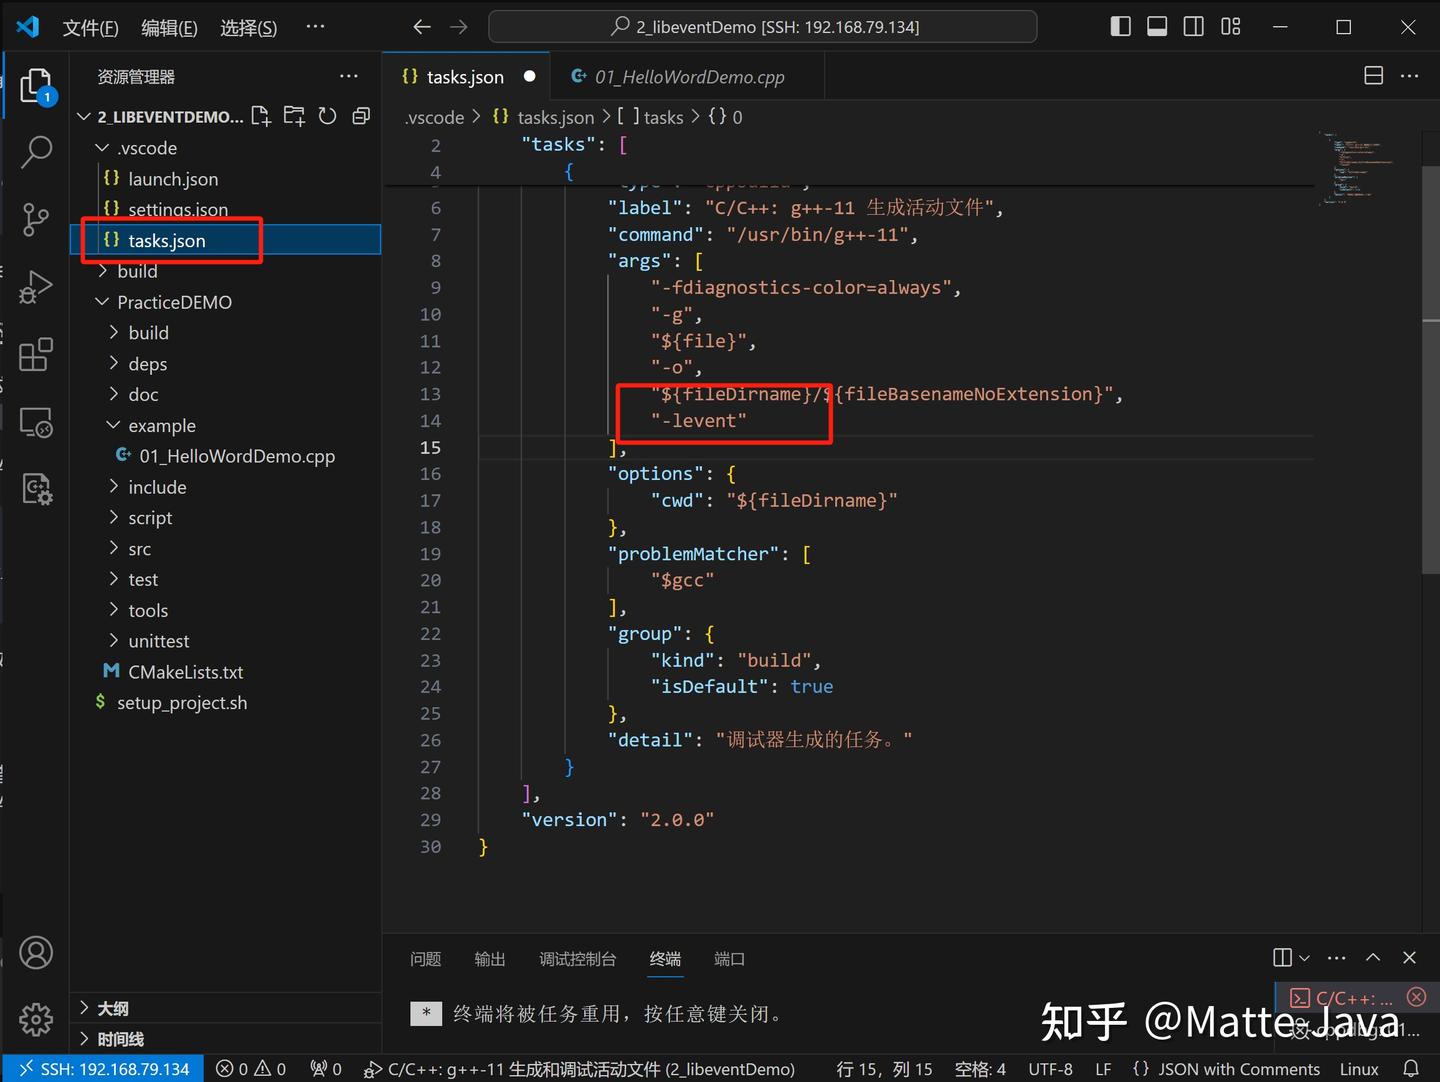This screenshot has width=1440, height=1082.
Task: Open the Source Control view
Action: [x=37, y=219]
